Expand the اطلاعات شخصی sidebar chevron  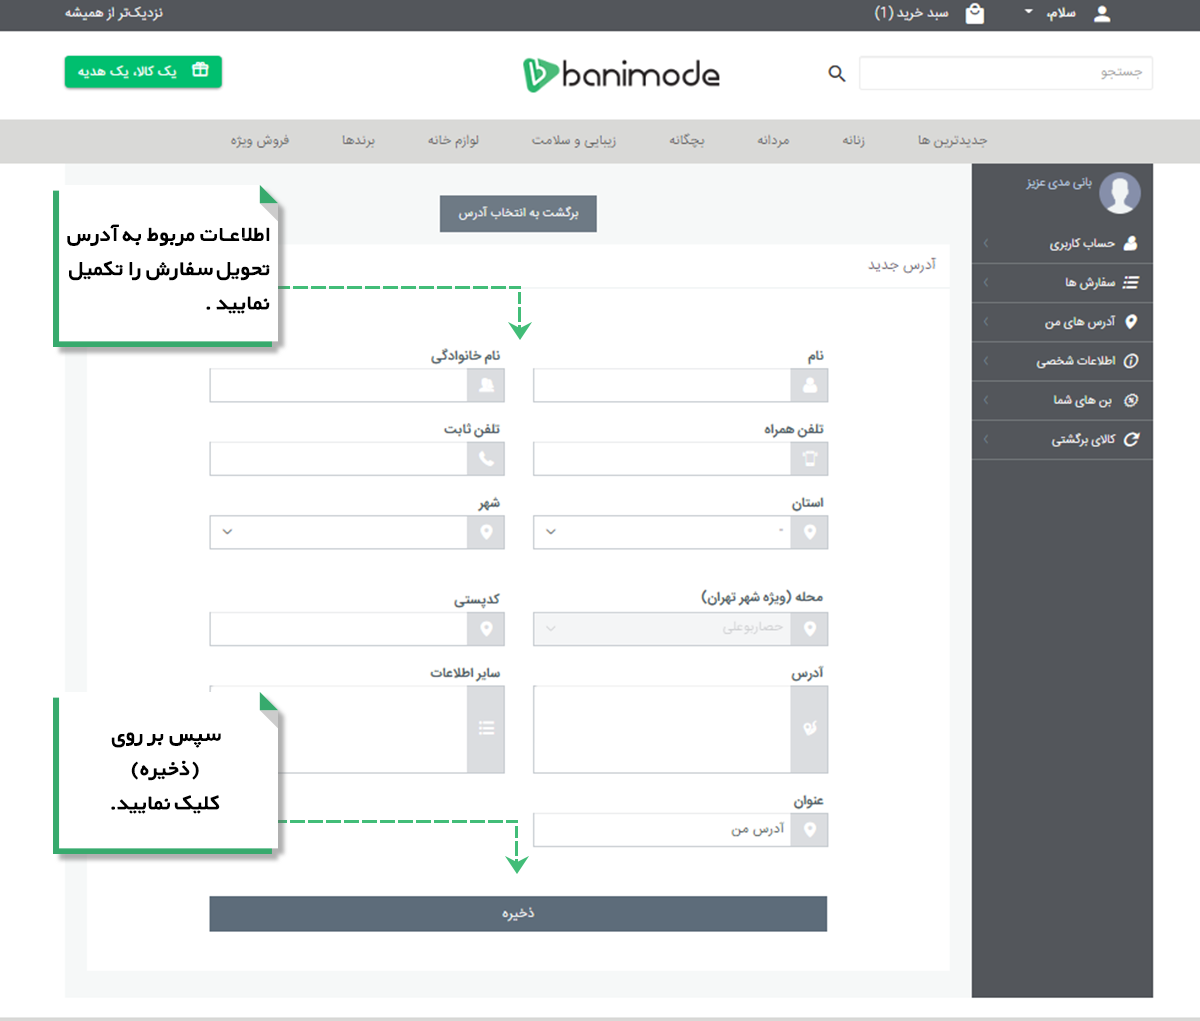click(x=987, y=361)
